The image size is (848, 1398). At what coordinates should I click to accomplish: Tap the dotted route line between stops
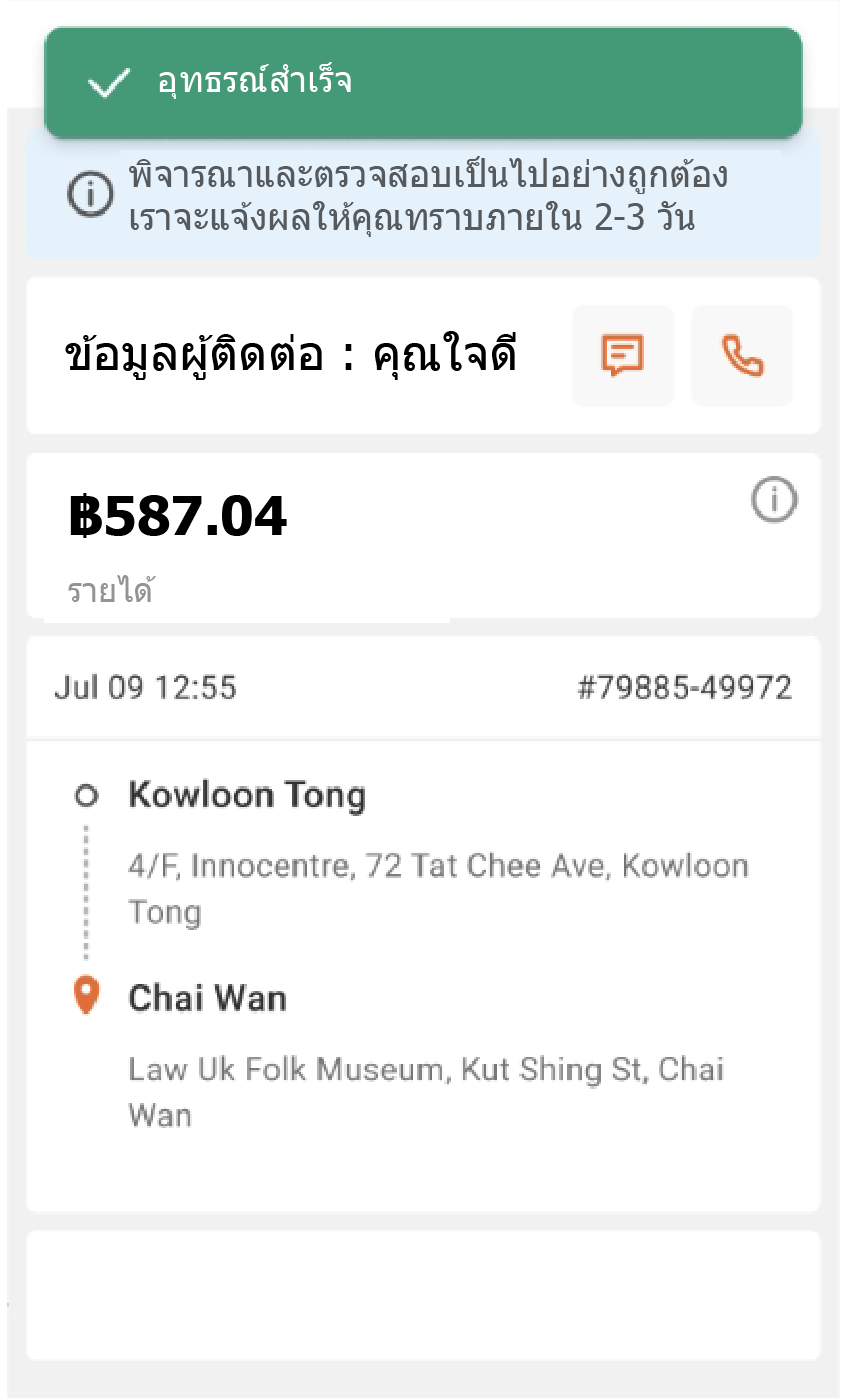[x=87, y=892]
